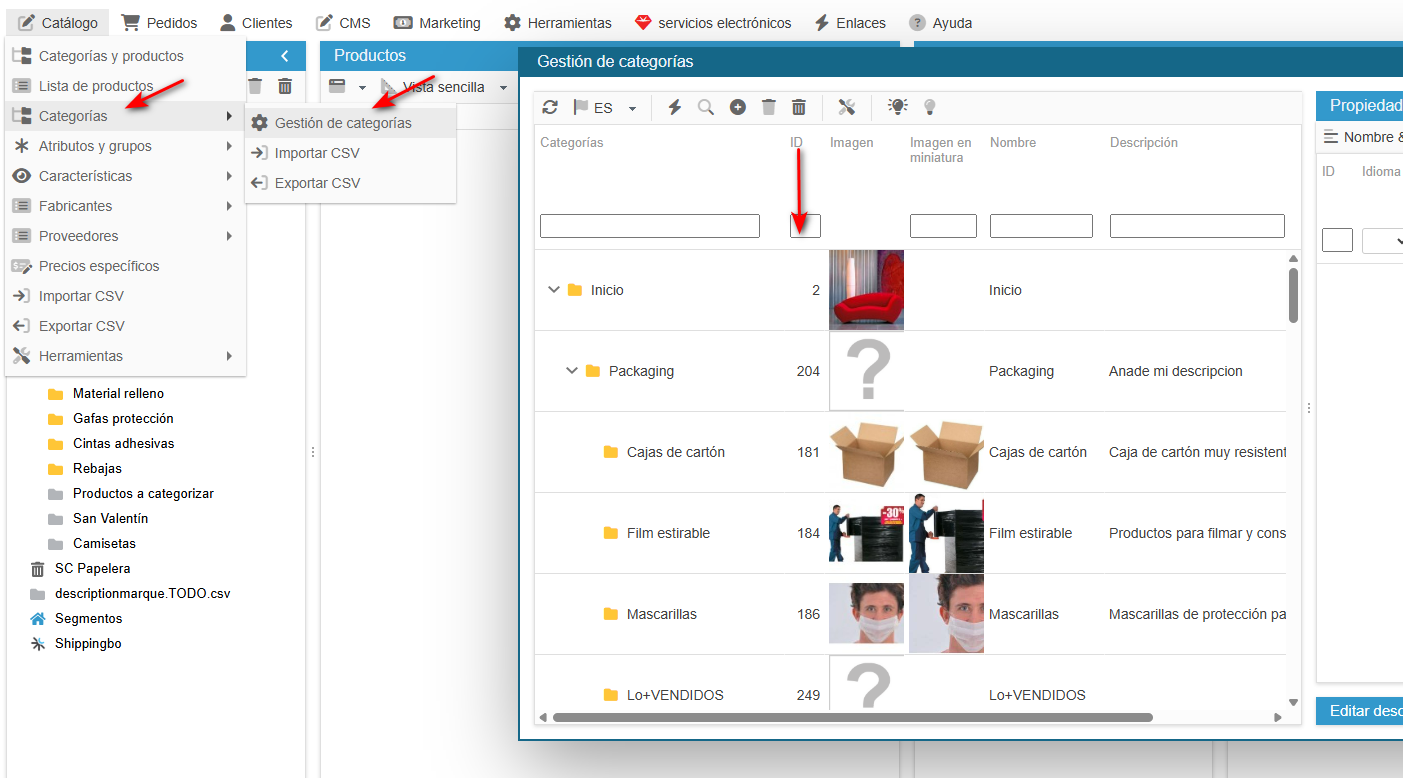Screen dimensions: 1403x778
Task: Collapse the Inicio category tree node
Action: (x=553, y=290)
